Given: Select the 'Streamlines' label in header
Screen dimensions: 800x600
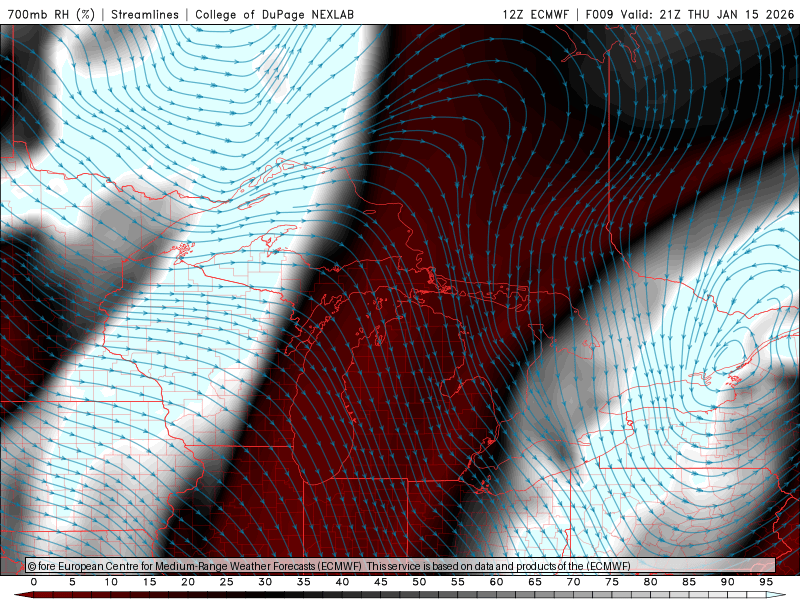Looking at the screenshot, I should (145, 14).
